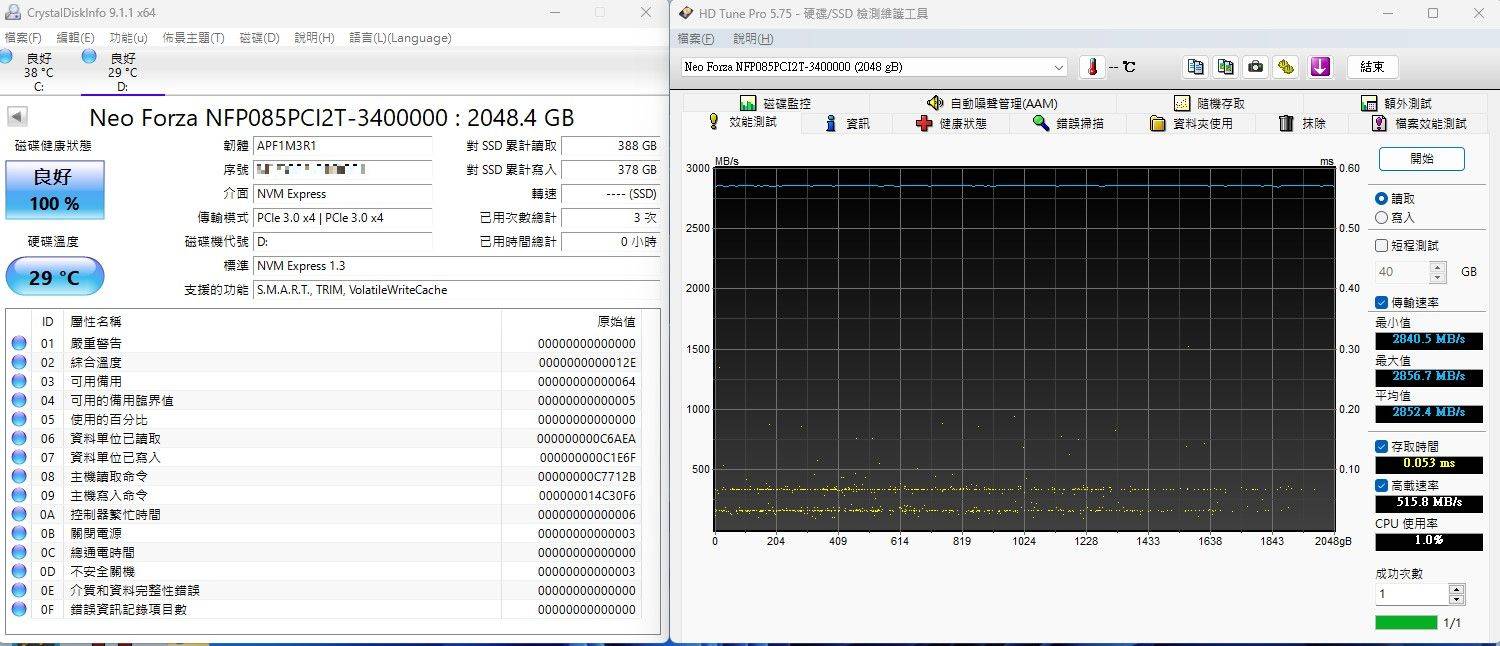1500x646 pixels.
Task: Select drive D: in CrystalDiskInfo header
Action: pos(121,70)
